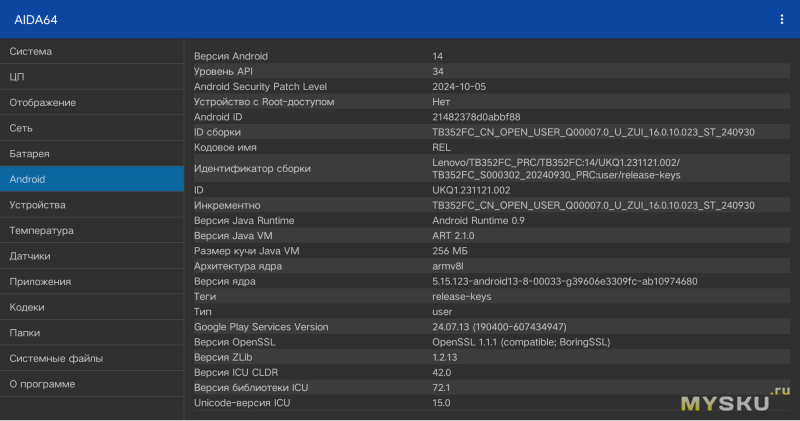Select Unicode ICU value 15.0
This screenshot has height=421, width=800.
click(x=441, y=403)
